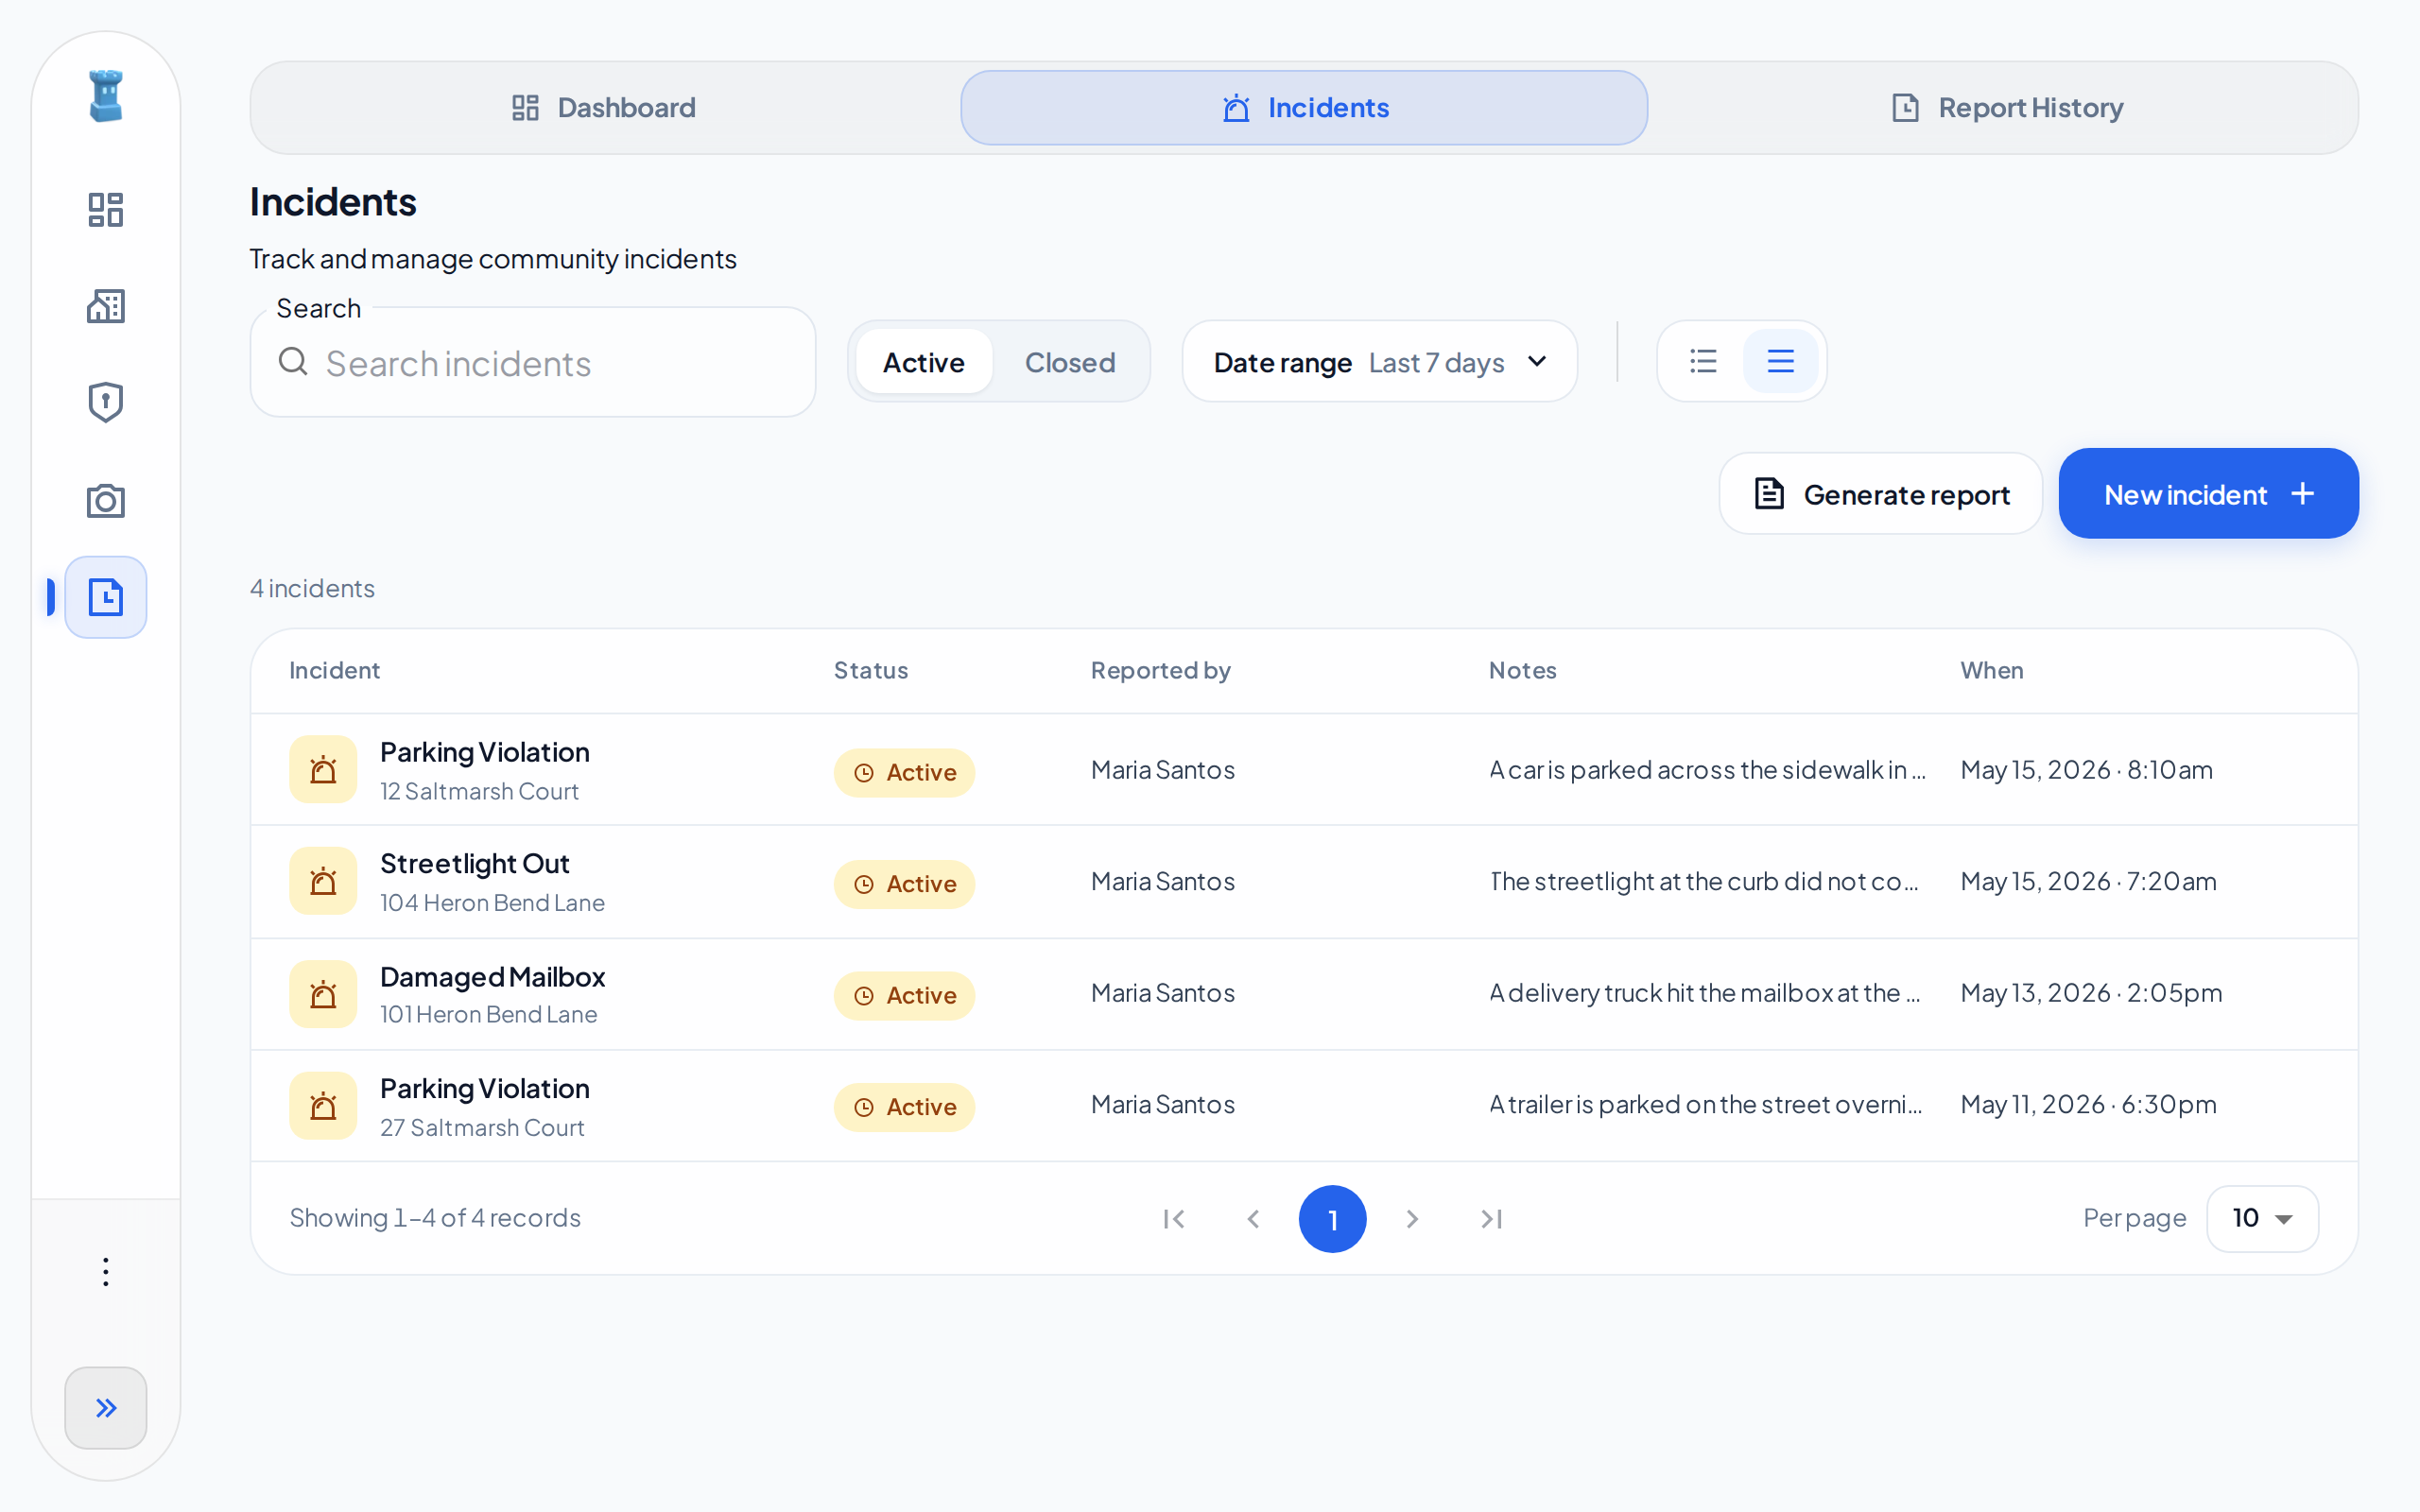Go to next page chevron
The image size is (2420, 1512).
1411,1218
